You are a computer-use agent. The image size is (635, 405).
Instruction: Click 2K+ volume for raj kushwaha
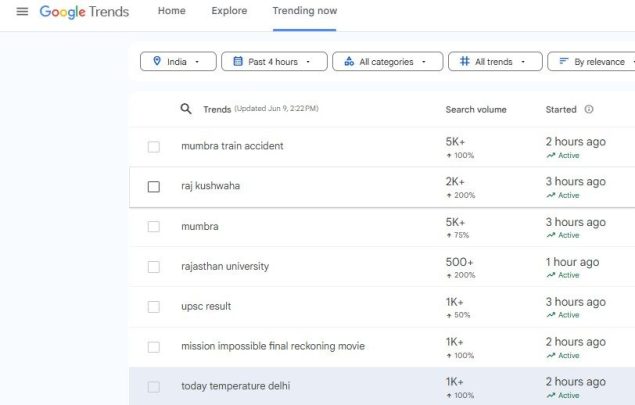pyautogui.click(x=455, y=181)
